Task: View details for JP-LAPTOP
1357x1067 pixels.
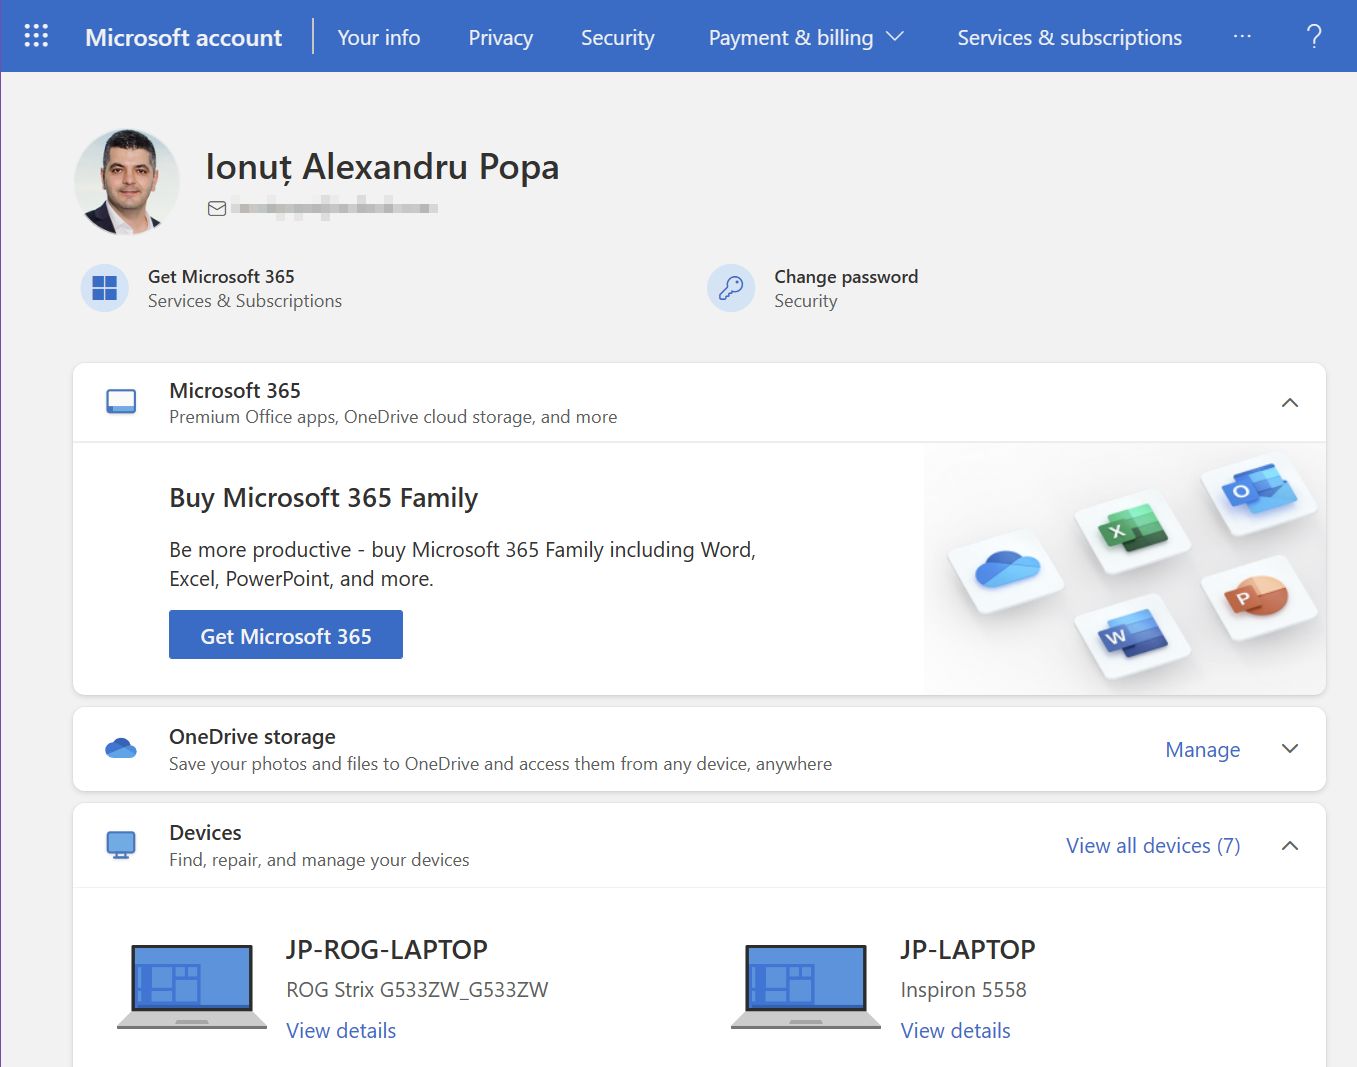Action: click(x=956, y=1030)
